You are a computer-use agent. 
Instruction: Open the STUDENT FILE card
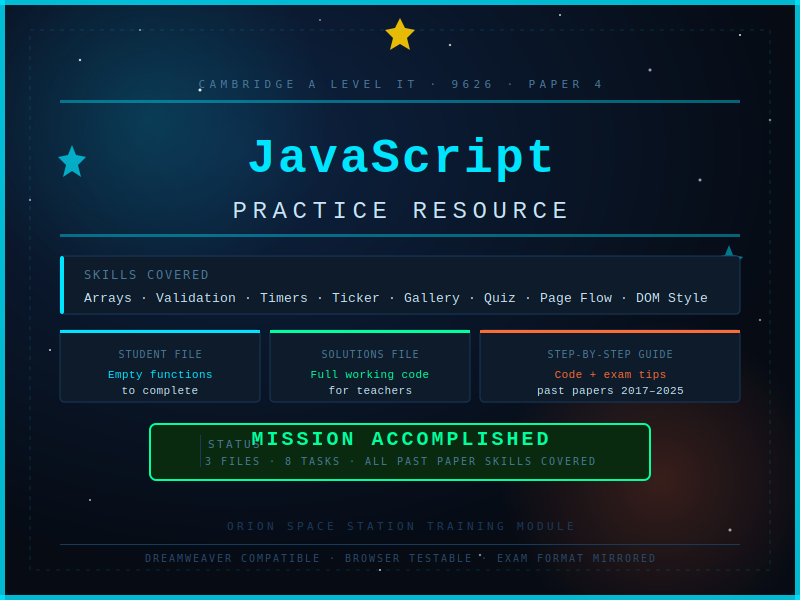pyautogui.click(x=160, y=366)
